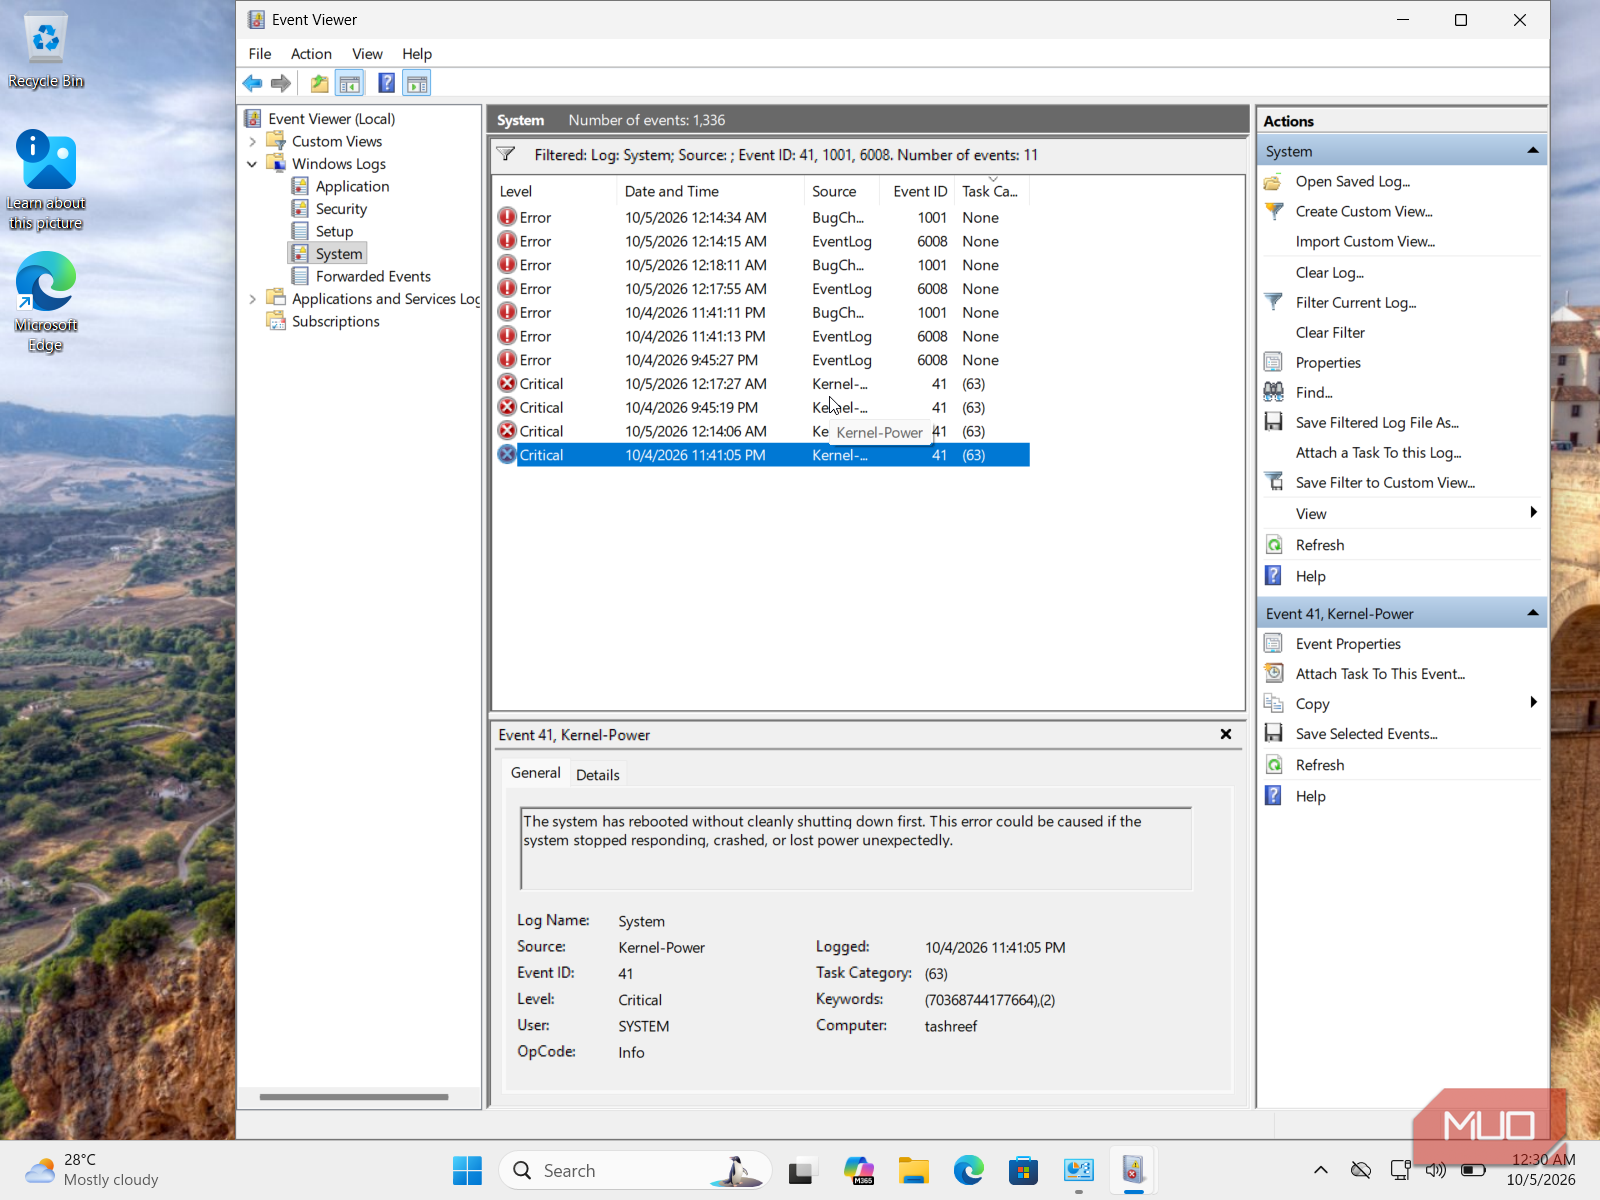Viewport: 1600px width, 1200px height.
Task: Click the Forward arrow toolbar icon
Action: coord(281,84)
